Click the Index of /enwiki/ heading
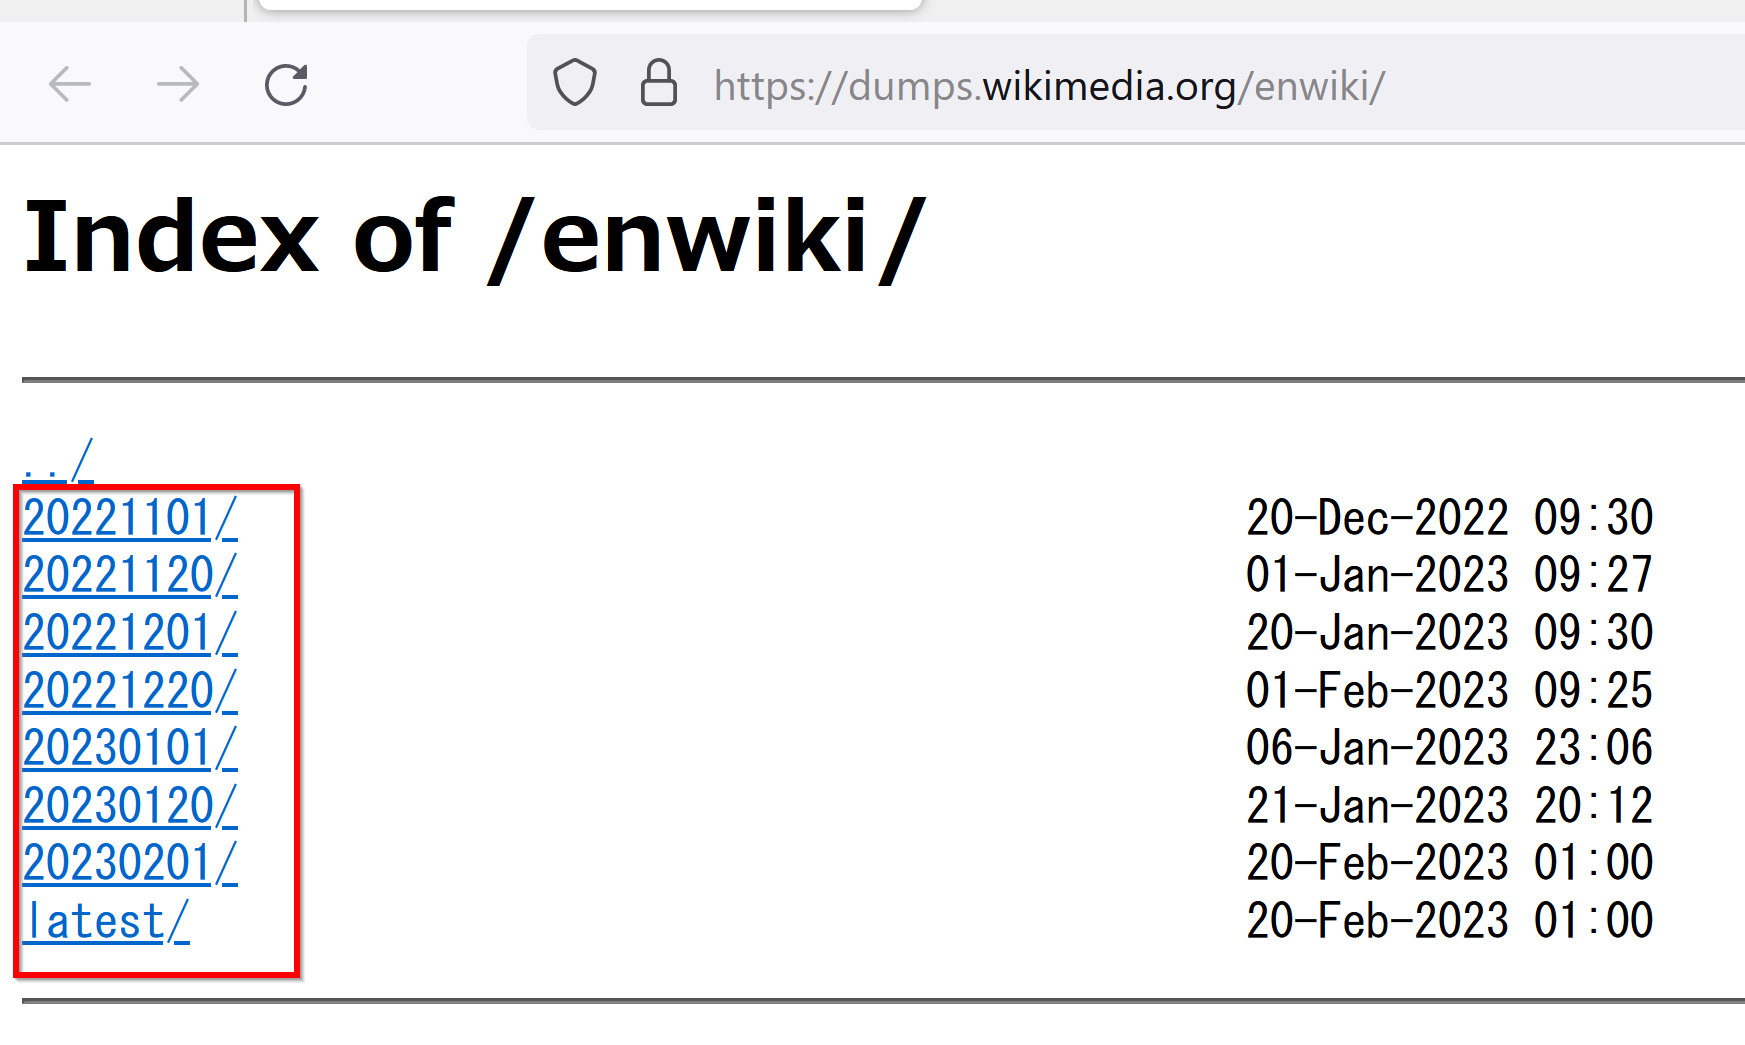 pos(475,237)
